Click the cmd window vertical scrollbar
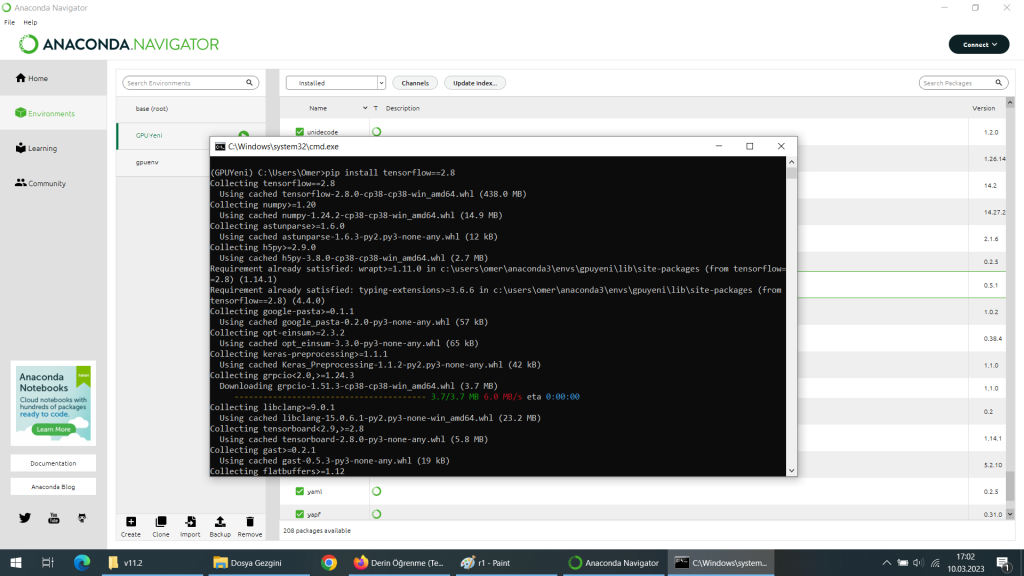Viewport: 1024px width, 576px height. click(791, 320)
